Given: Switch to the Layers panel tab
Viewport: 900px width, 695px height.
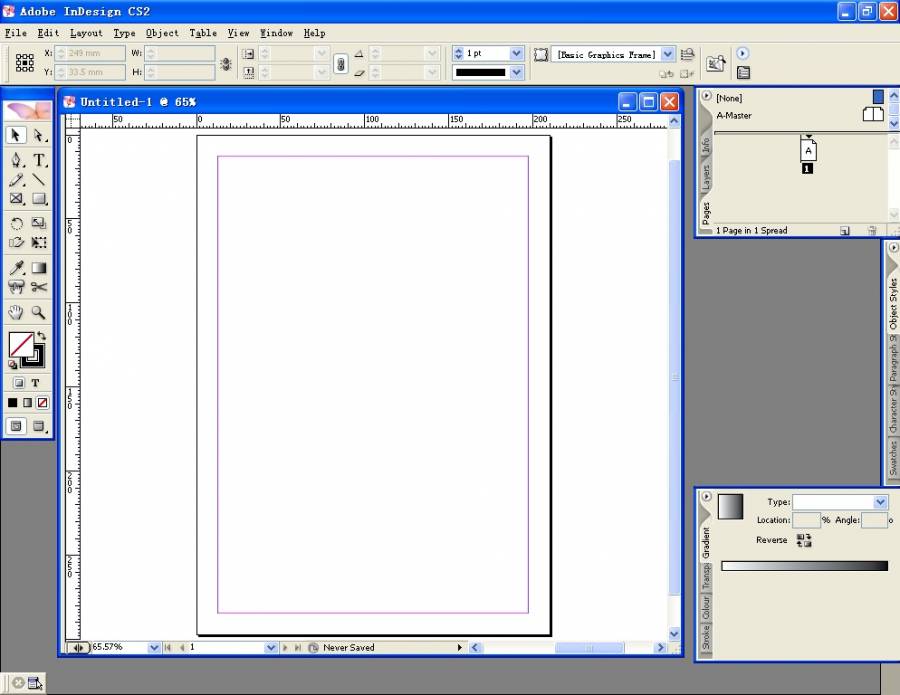Looking at the screenshot, I should point(706,178).
